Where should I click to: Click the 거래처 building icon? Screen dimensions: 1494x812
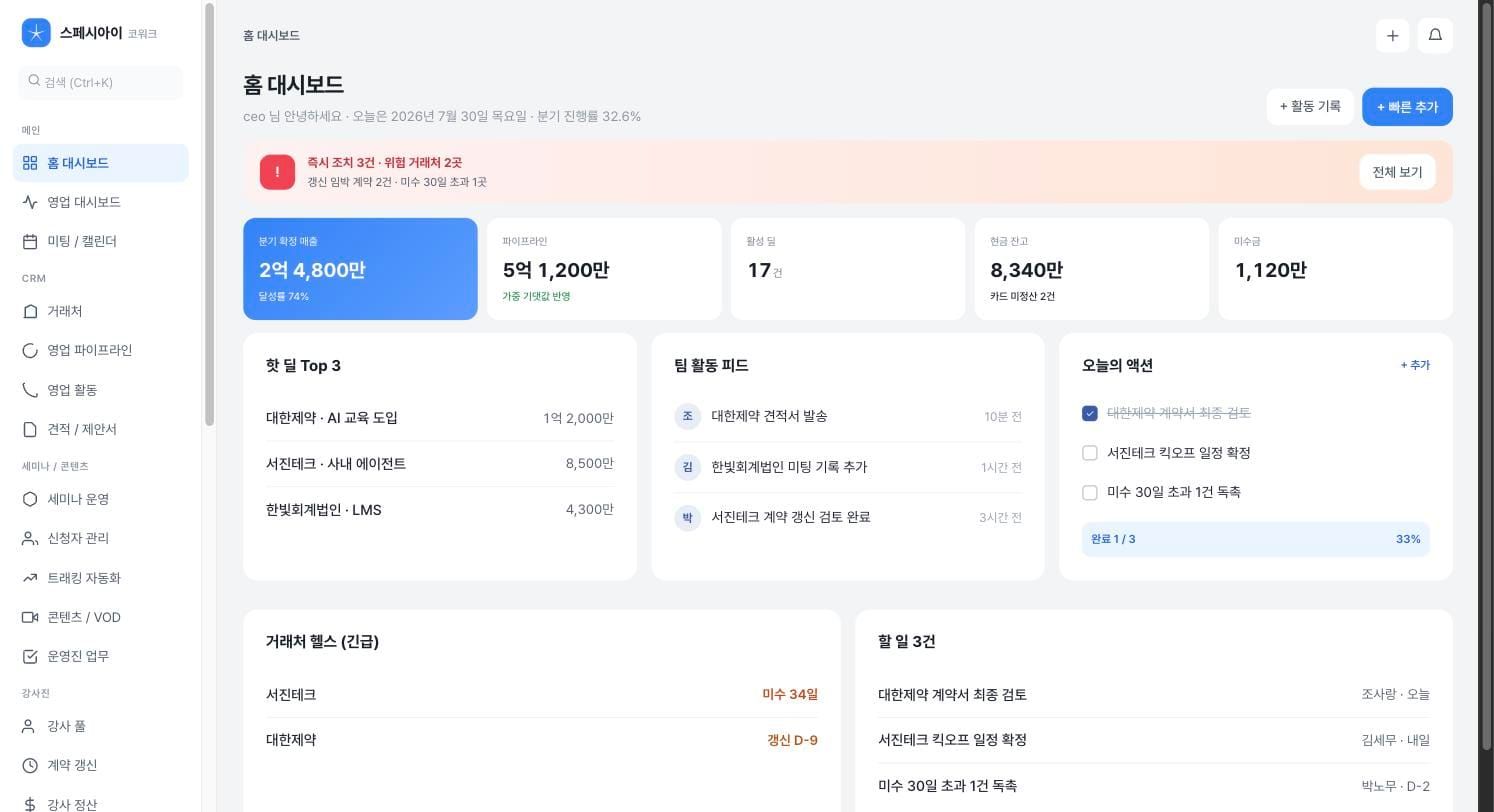(30, 311)
